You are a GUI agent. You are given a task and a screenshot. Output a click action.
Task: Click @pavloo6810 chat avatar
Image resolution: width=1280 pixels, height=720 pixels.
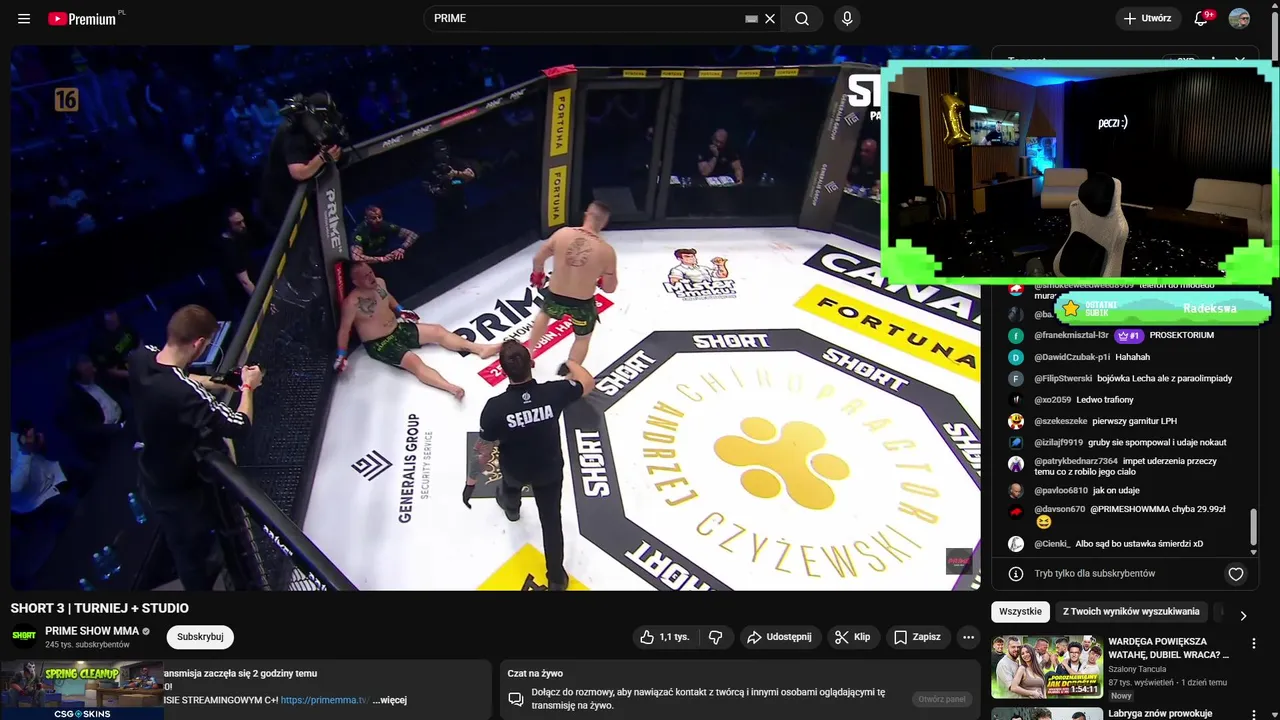coord(1016,491)
